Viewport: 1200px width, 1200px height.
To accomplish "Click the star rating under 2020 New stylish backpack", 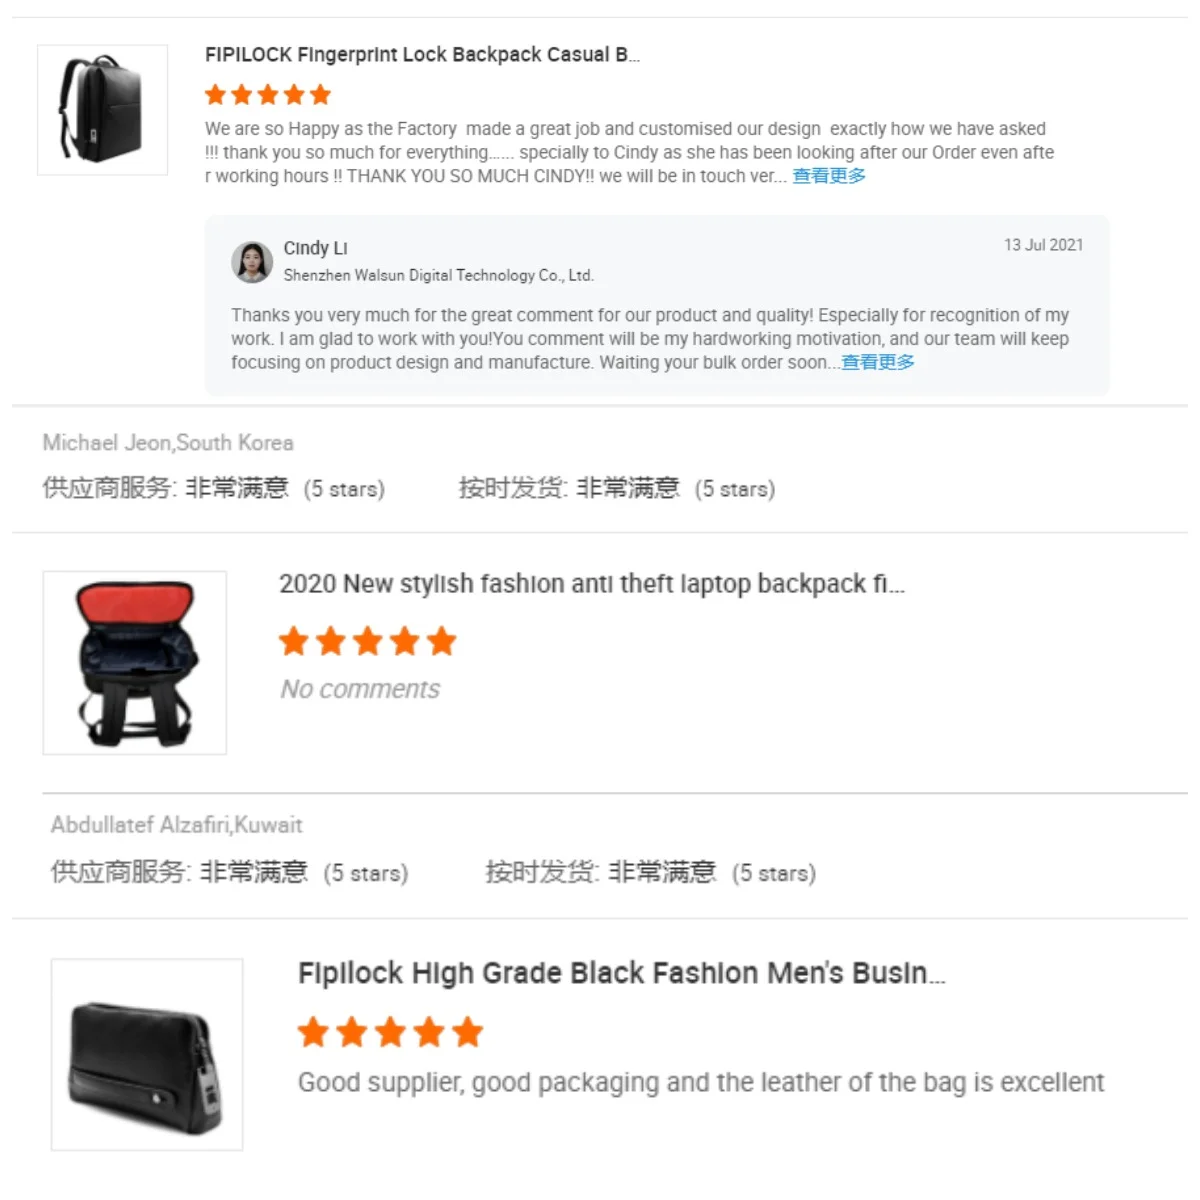I will (x=368, y=641).
